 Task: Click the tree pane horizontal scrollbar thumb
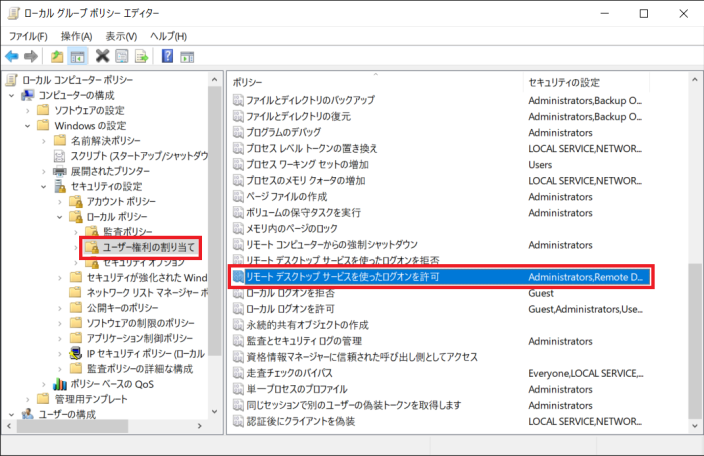72,425
